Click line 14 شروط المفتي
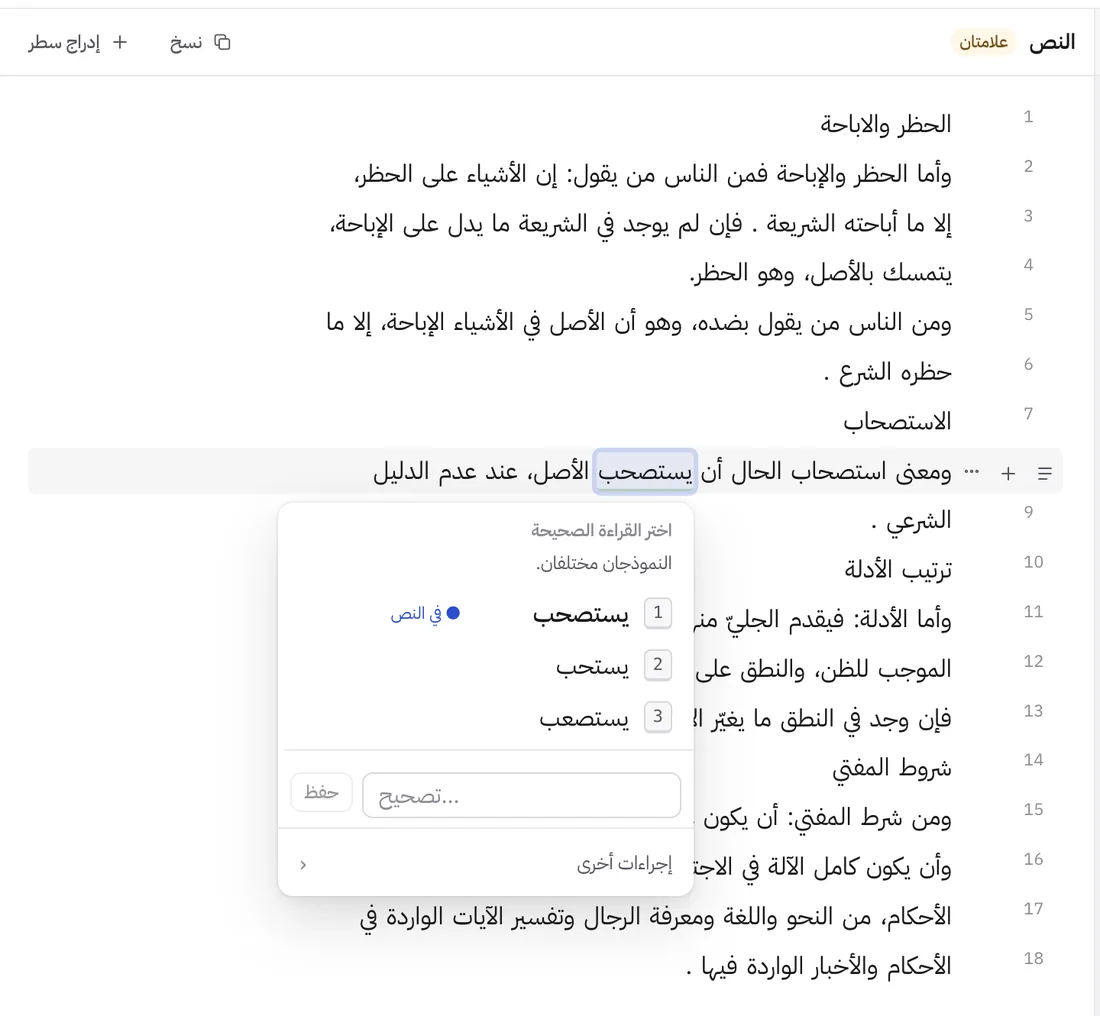 892,768
